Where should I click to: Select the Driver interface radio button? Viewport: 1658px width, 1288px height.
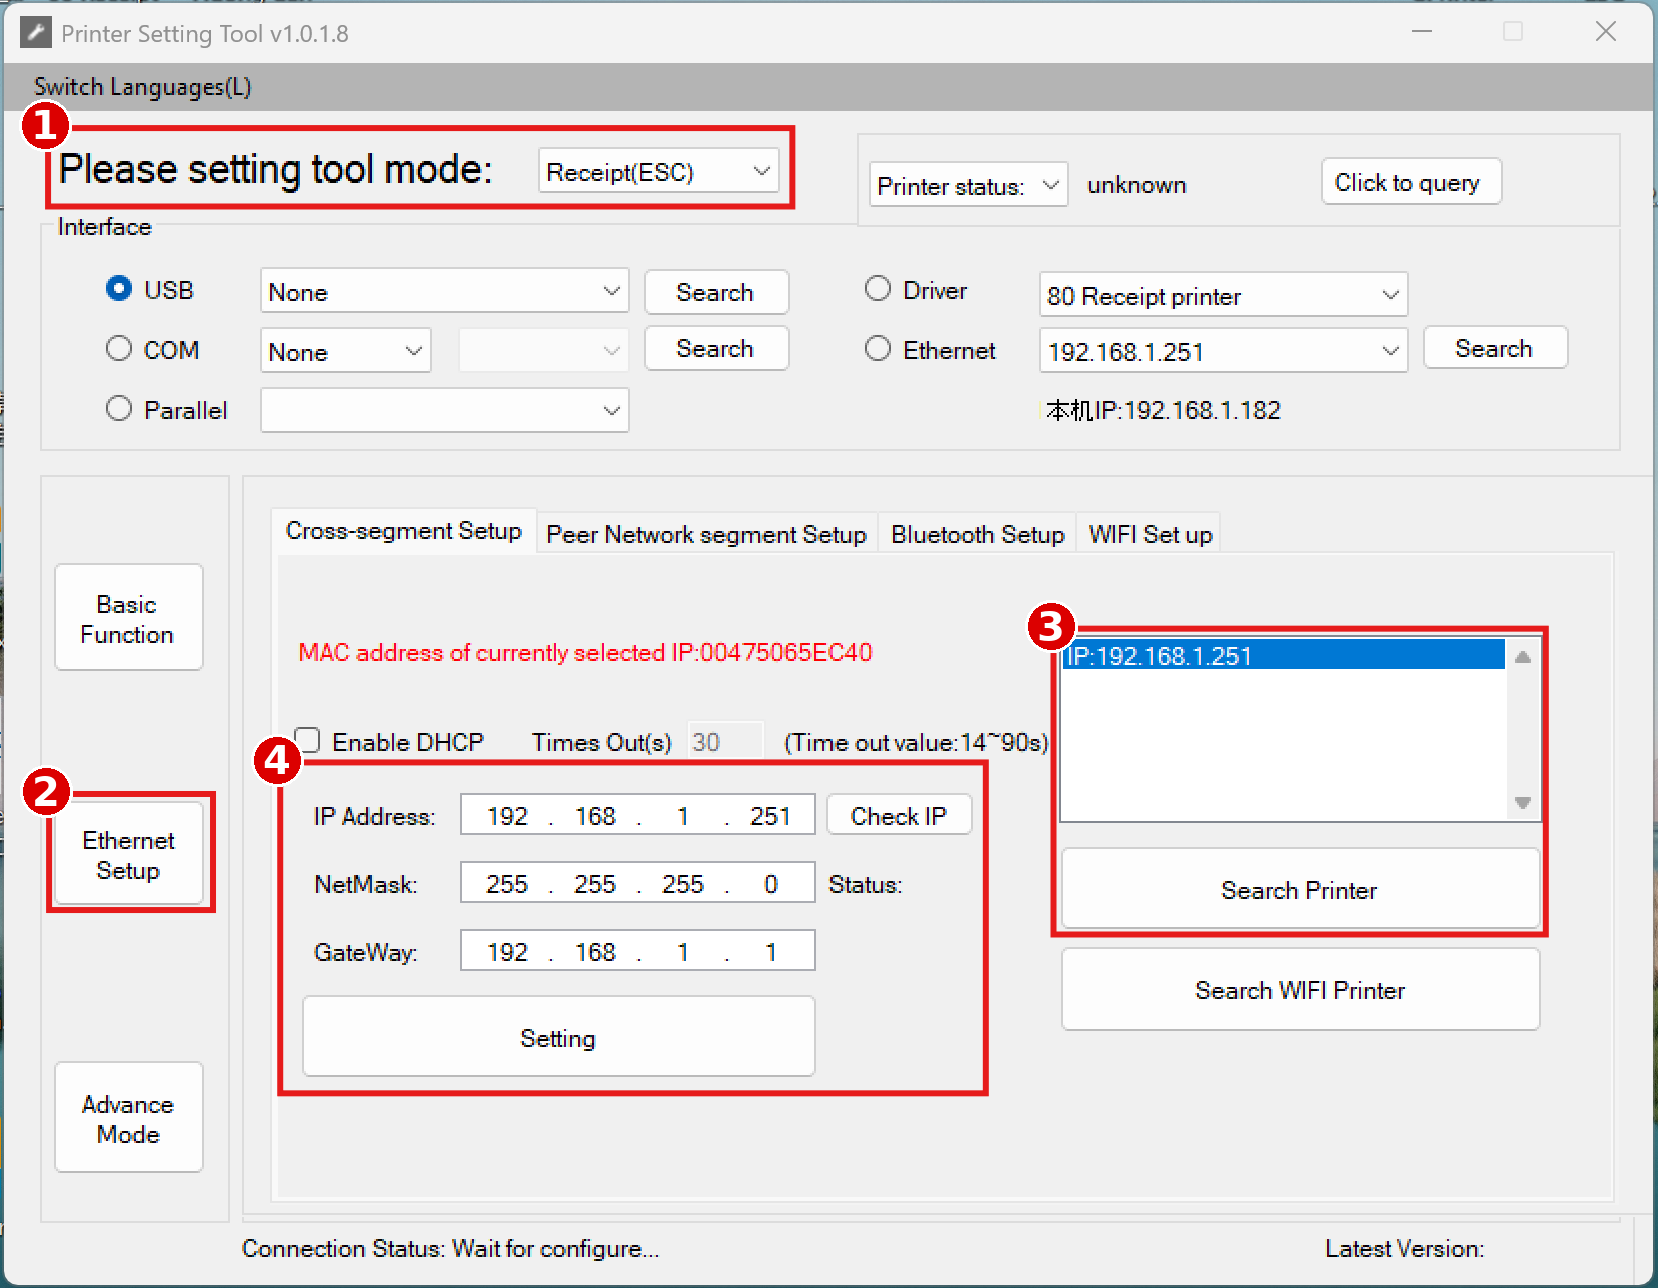click(878, 289)
